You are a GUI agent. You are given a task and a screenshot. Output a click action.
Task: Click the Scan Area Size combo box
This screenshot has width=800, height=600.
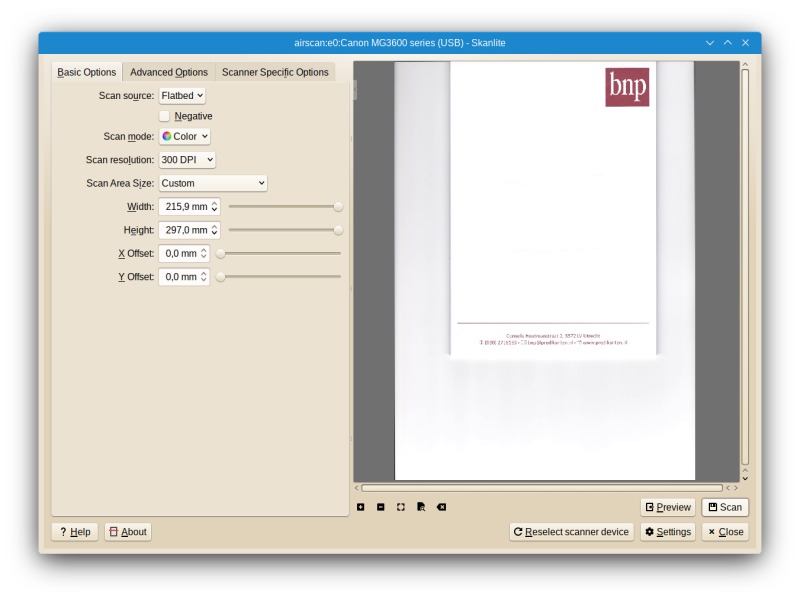tap(213, 183)
